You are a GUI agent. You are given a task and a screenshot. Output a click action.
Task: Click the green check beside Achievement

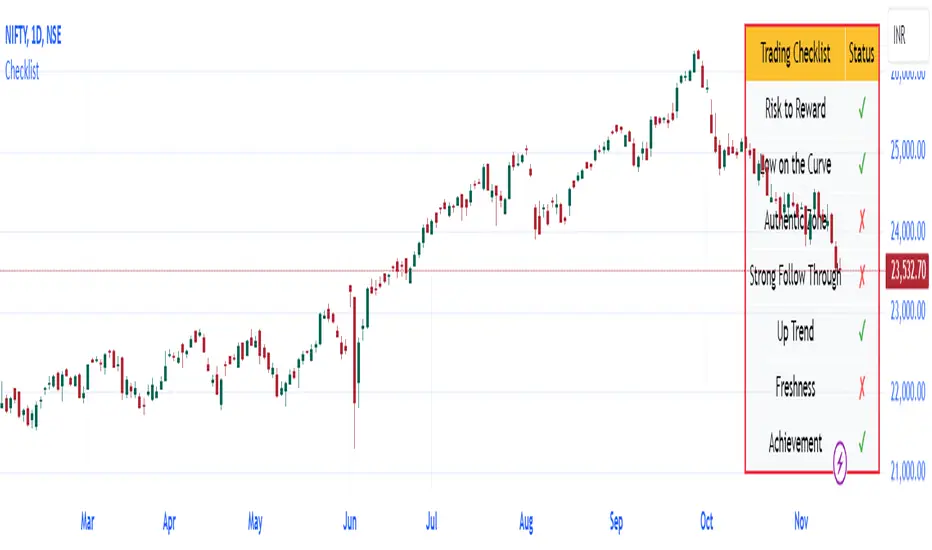[861, 441]
